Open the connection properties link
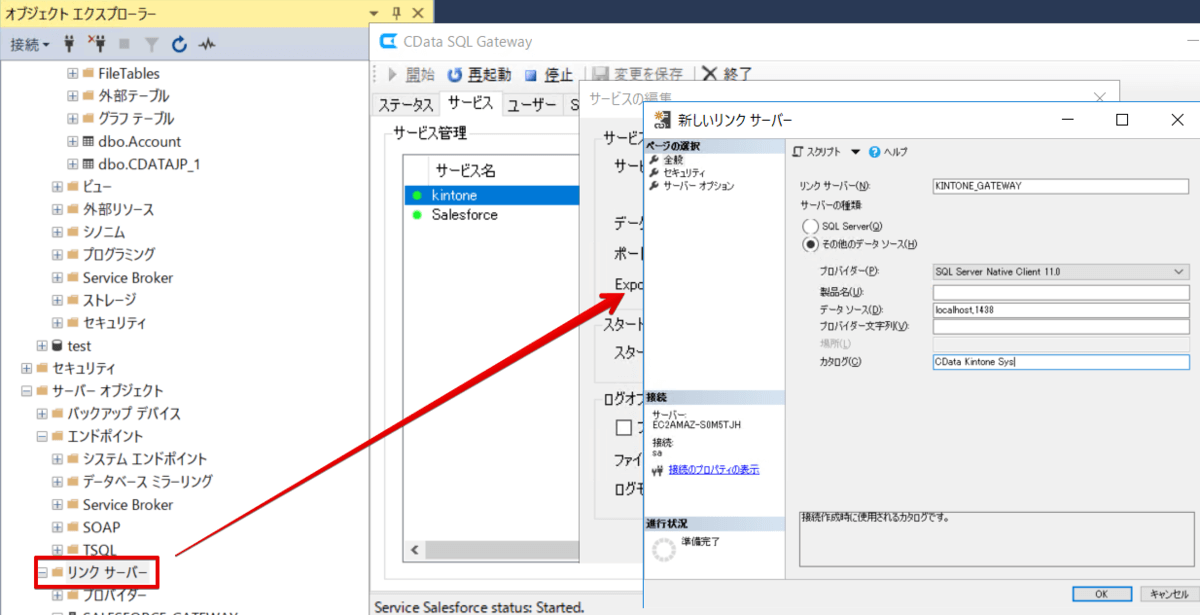The width and height of the screenshot is (1200, 615). 714,469
